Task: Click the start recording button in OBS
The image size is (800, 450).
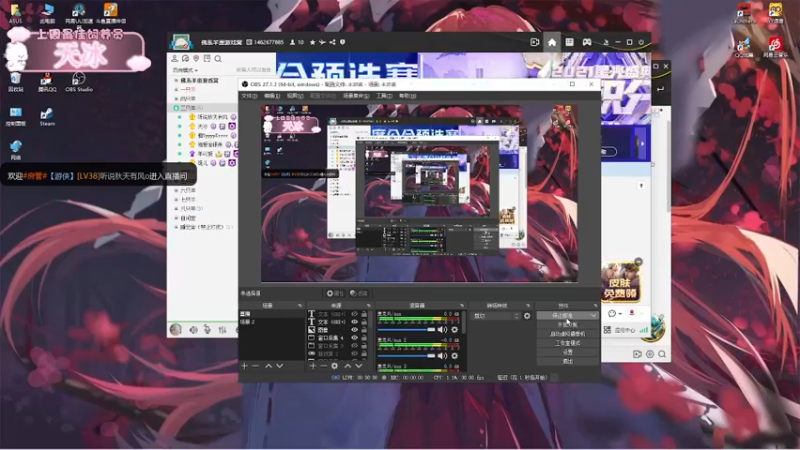Action: [567, 325]
